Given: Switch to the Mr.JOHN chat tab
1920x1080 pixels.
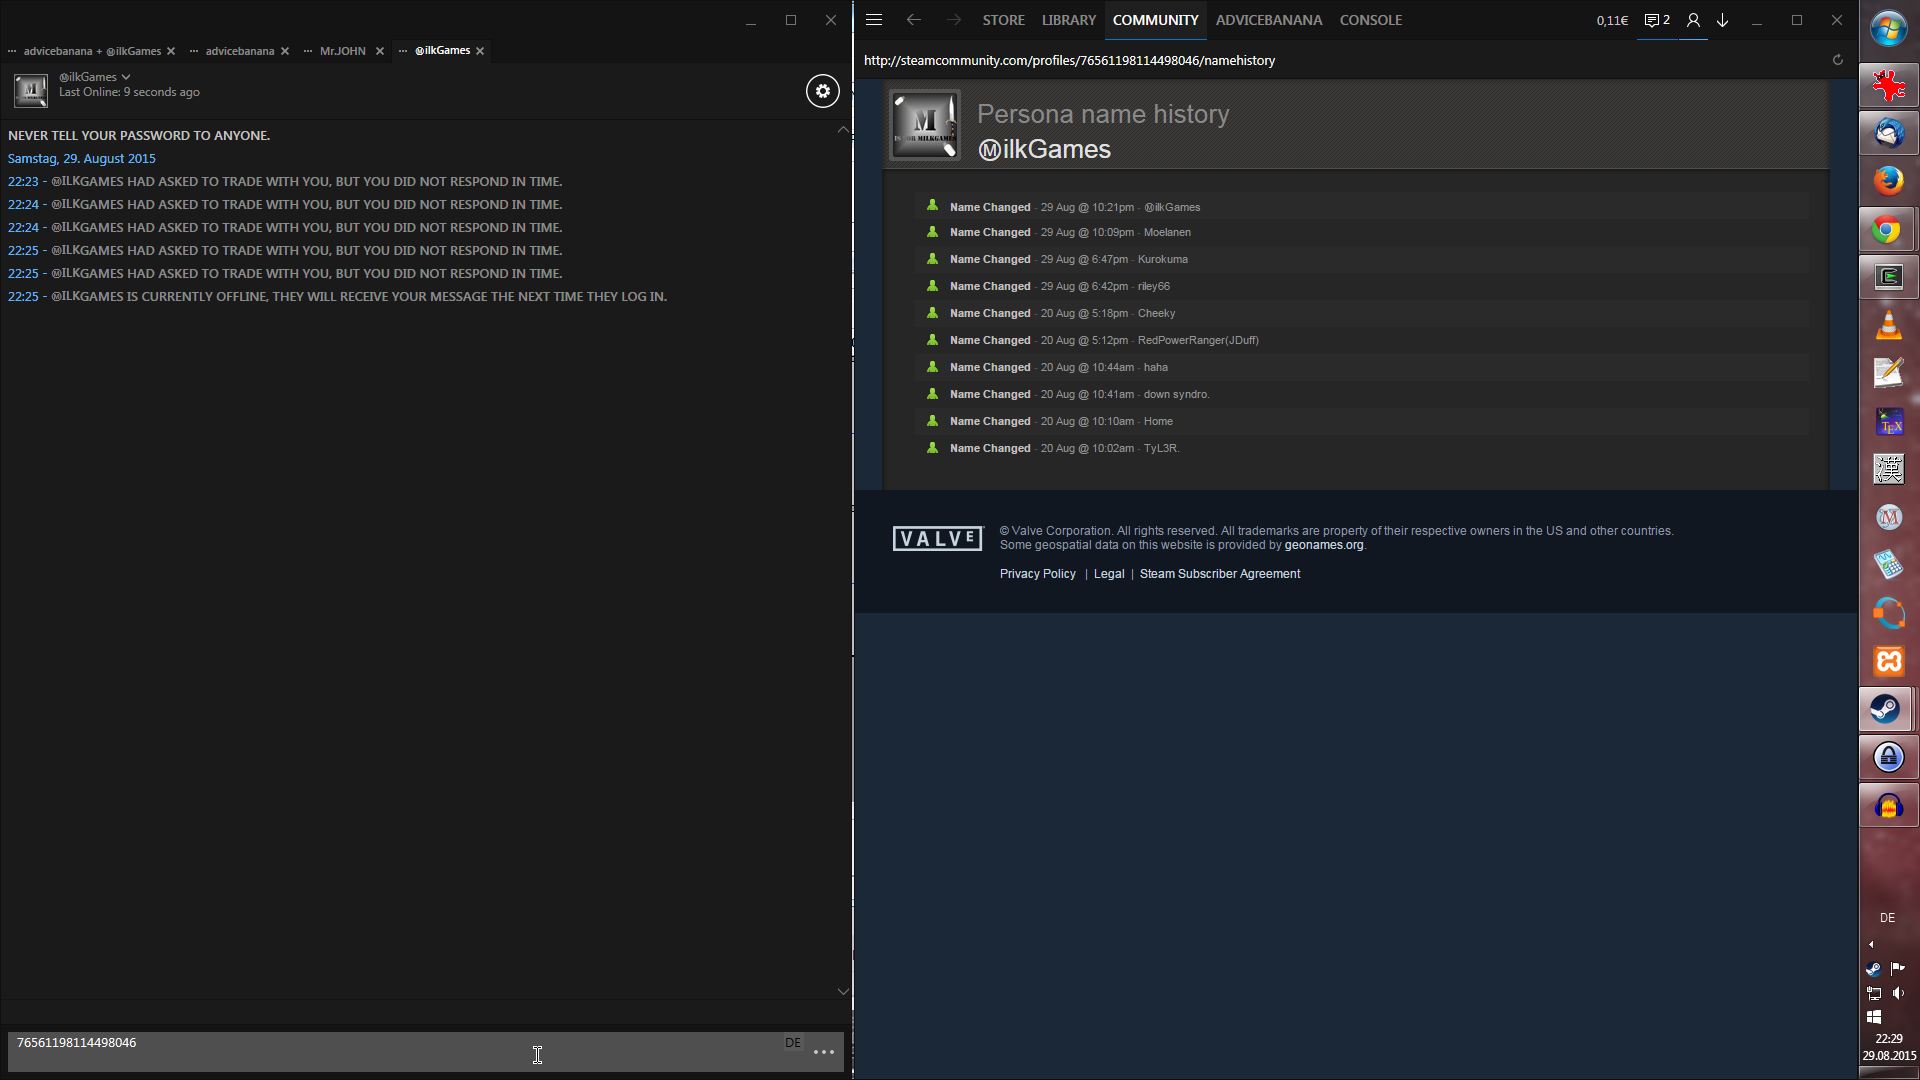Looking at the screenshot, I should click(342, 51).
